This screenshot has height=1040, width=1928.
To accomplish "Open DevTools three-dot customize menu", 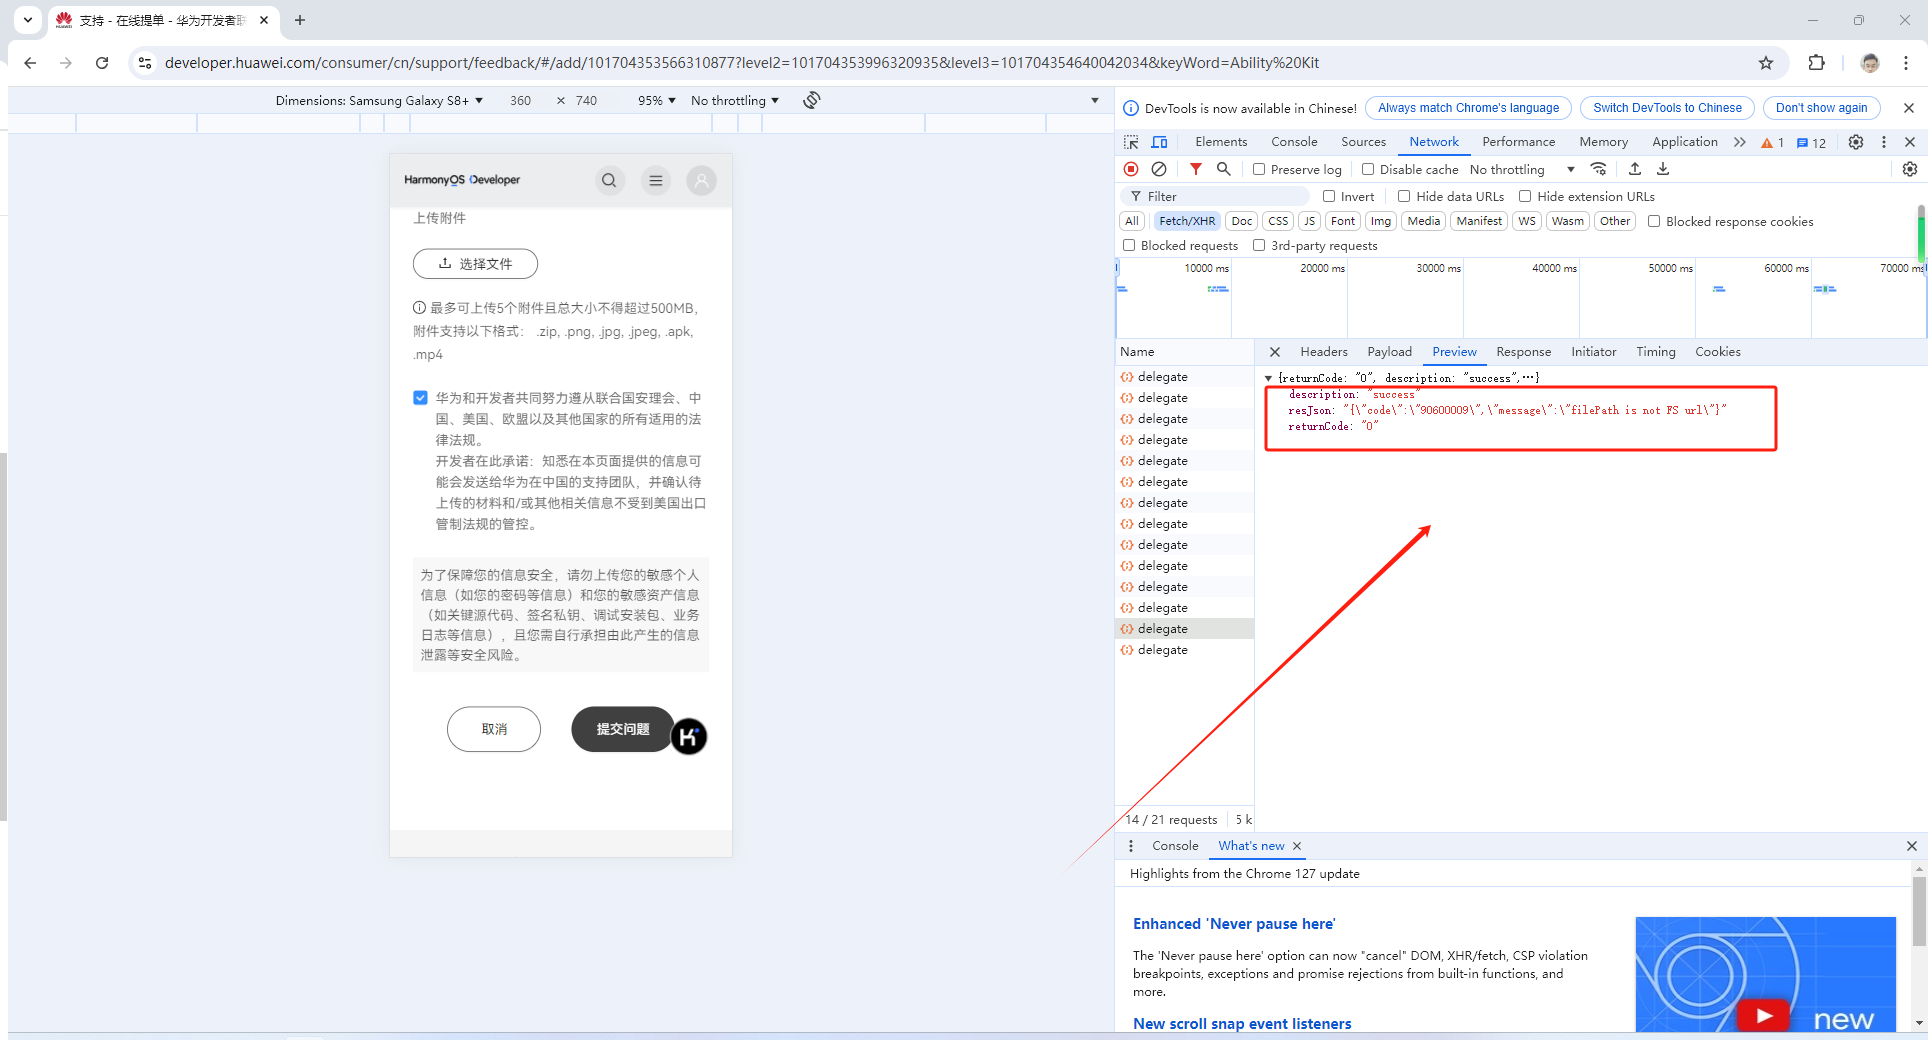I will click(1884, 142).
